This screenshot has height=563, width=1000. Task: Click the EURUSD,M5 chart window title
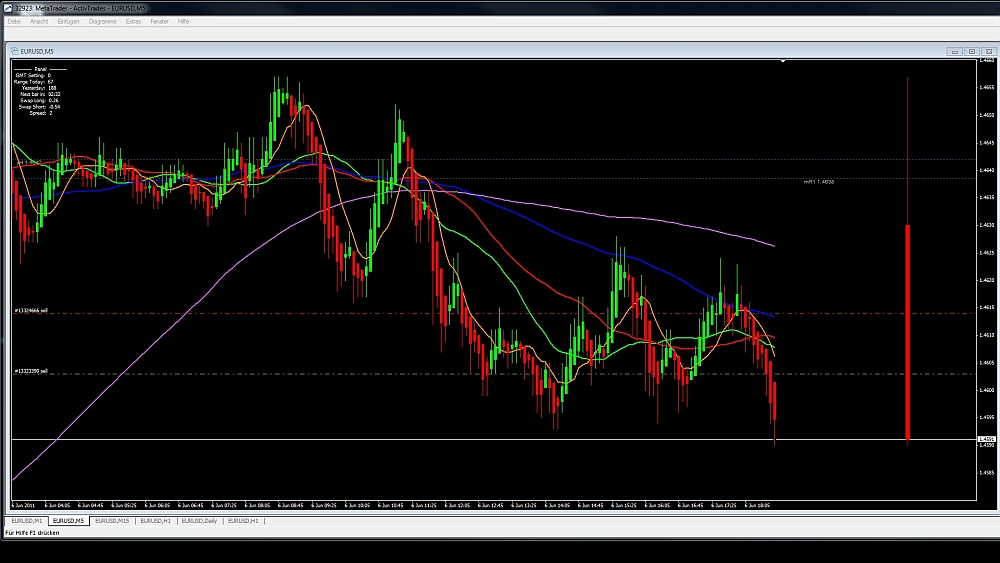37,51
